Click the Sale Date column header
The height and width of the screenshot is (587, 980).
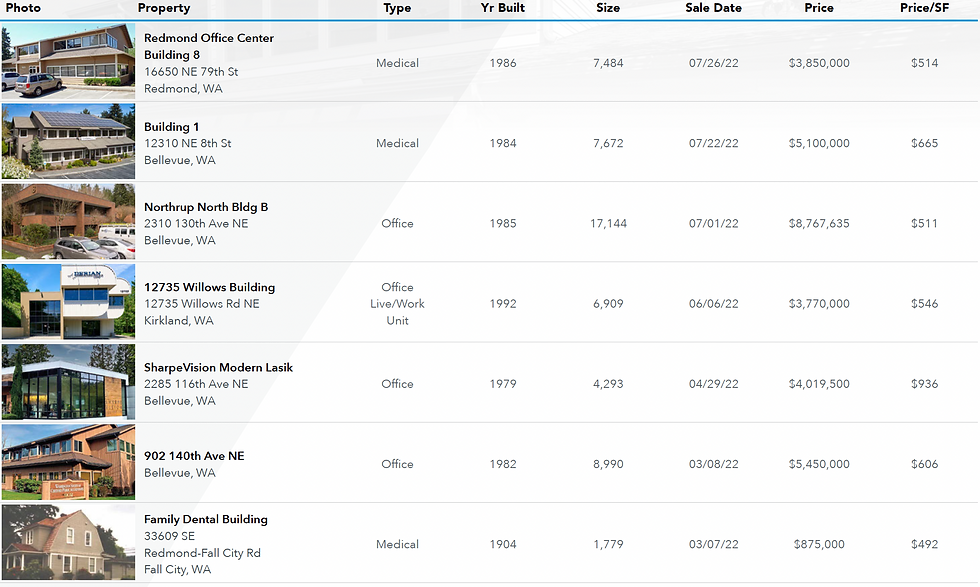[x=713, y=8]
